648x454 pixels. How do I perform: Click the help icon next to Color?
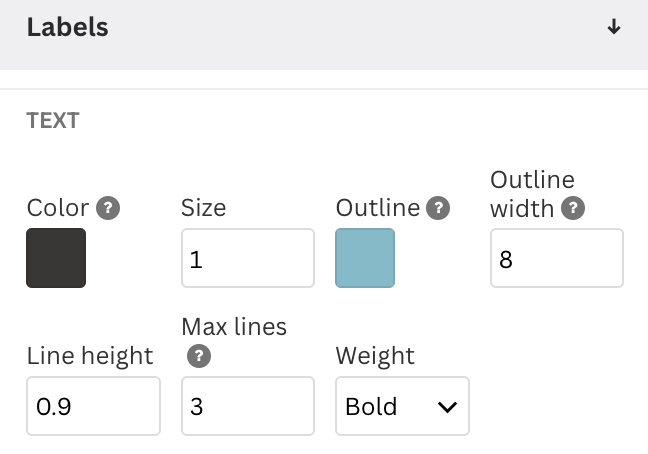[x=108, y=208]
